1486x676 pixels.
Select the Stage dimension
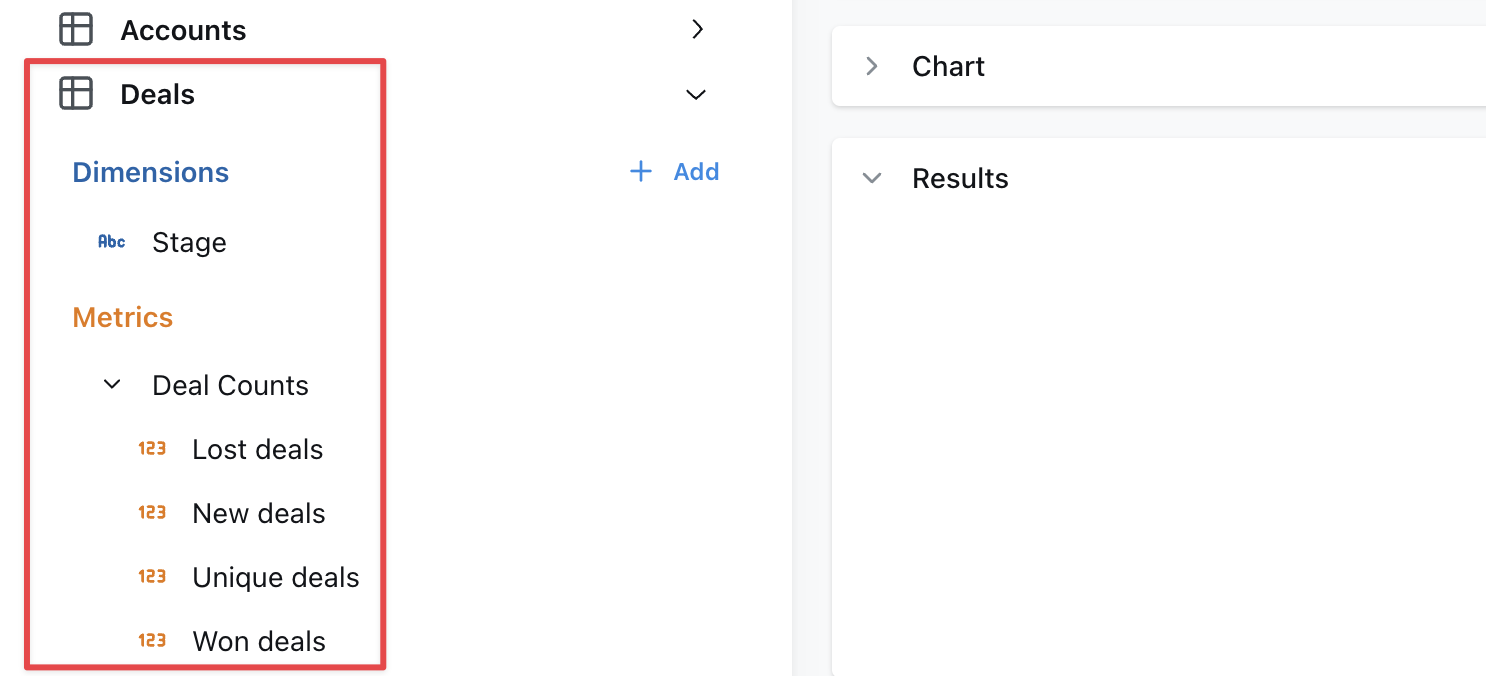(x=189, y=241)
